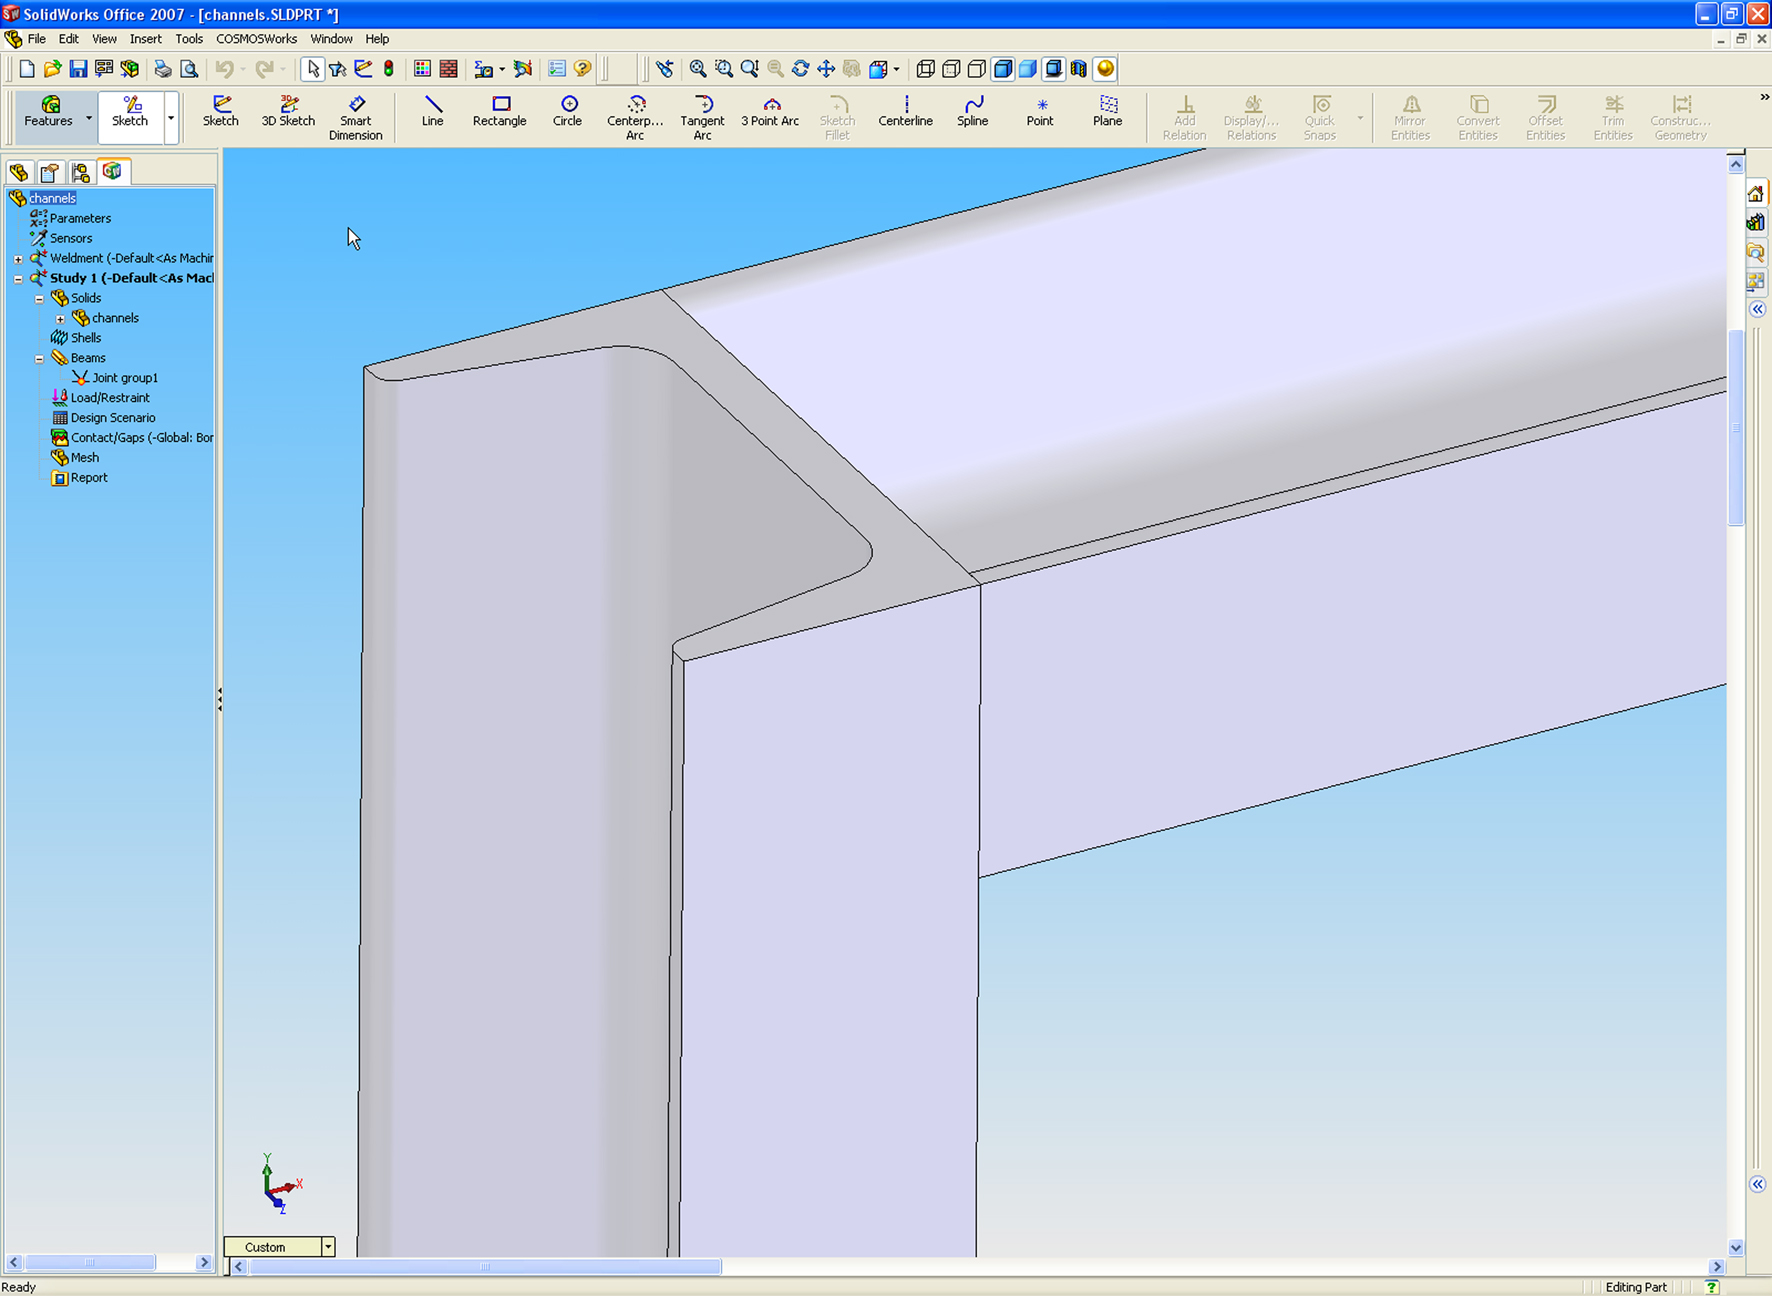The width and height of the screenshot is (1772, 1296).
Task: Toggle the Features command manager button
Action: point(48,112)
